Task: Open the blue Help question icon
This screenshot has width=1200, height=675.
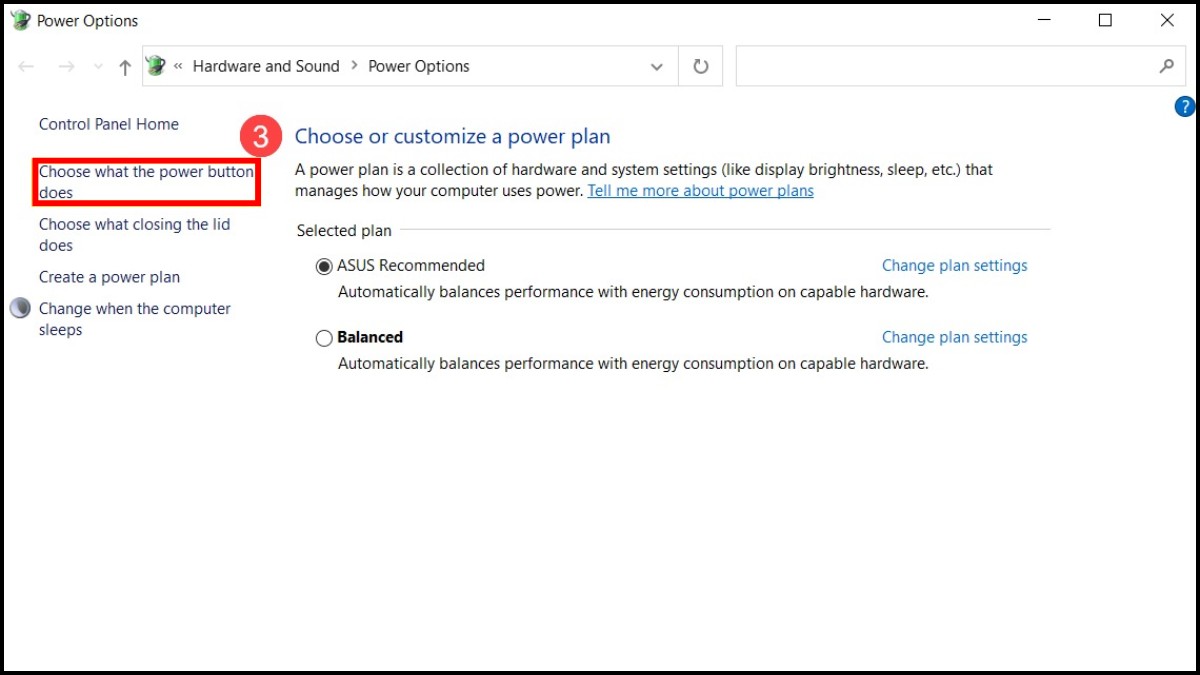Action: tap(1184, 107)
